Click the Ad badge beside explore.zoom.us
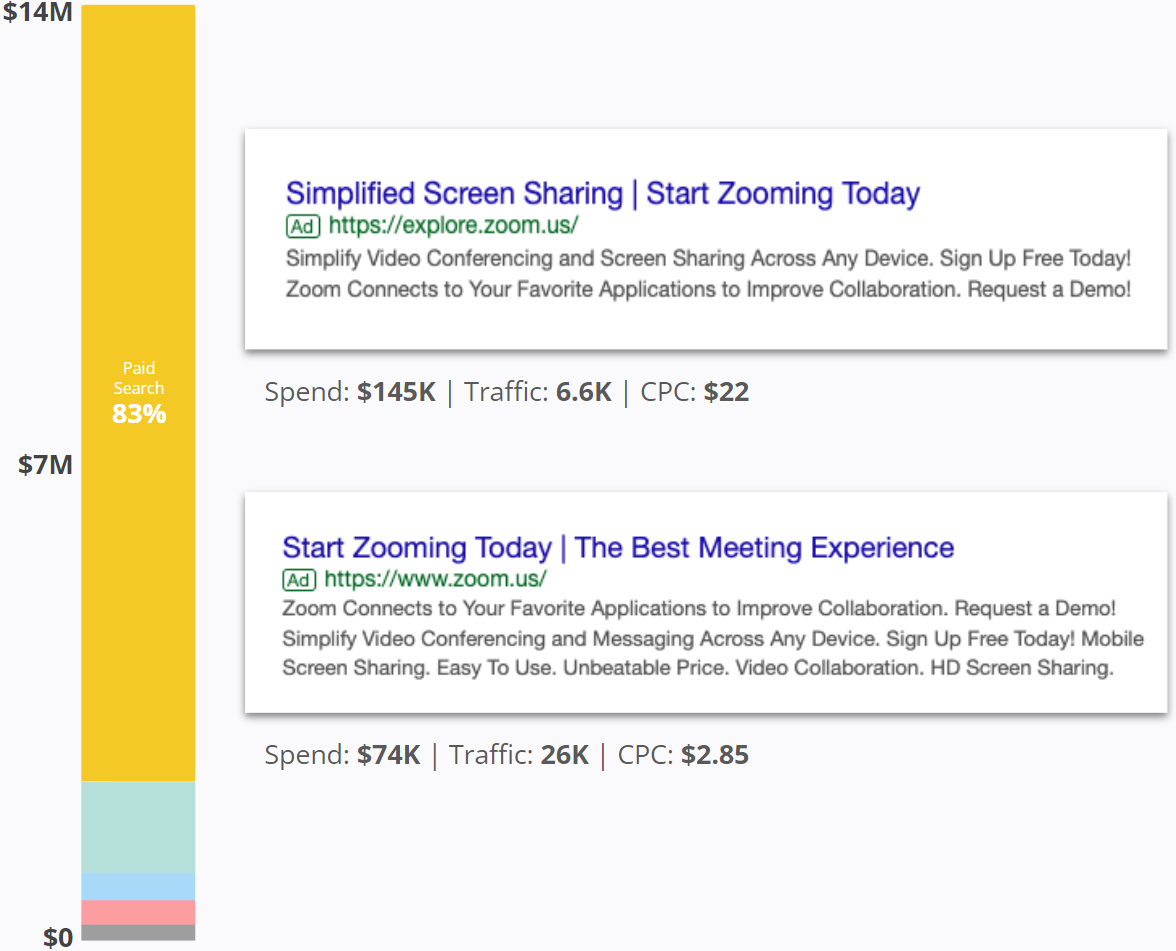This screenshot has width=1176, height=951. point(303,225)
